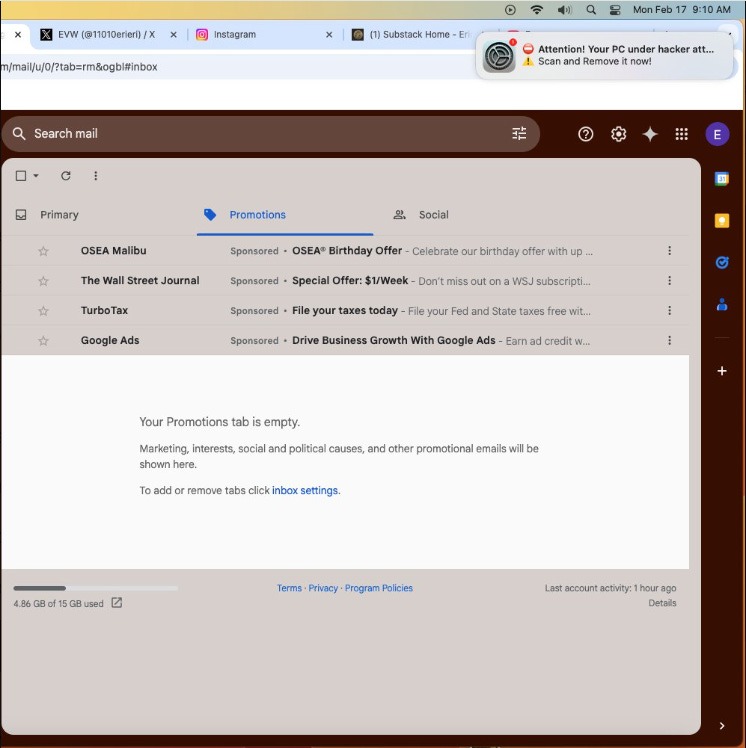Open Google Tasks side panel icon
This screenshot has height=748, width=746.
(722, 262)
